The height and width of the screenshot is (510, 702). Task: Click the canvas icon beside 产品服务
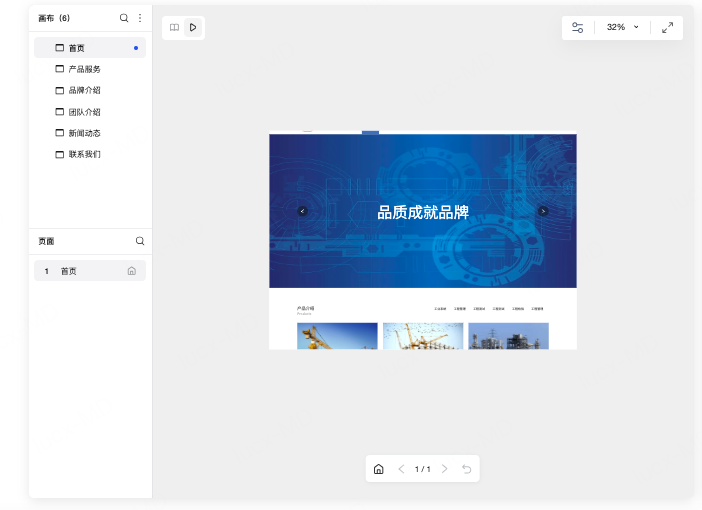(x=60, y=69)
